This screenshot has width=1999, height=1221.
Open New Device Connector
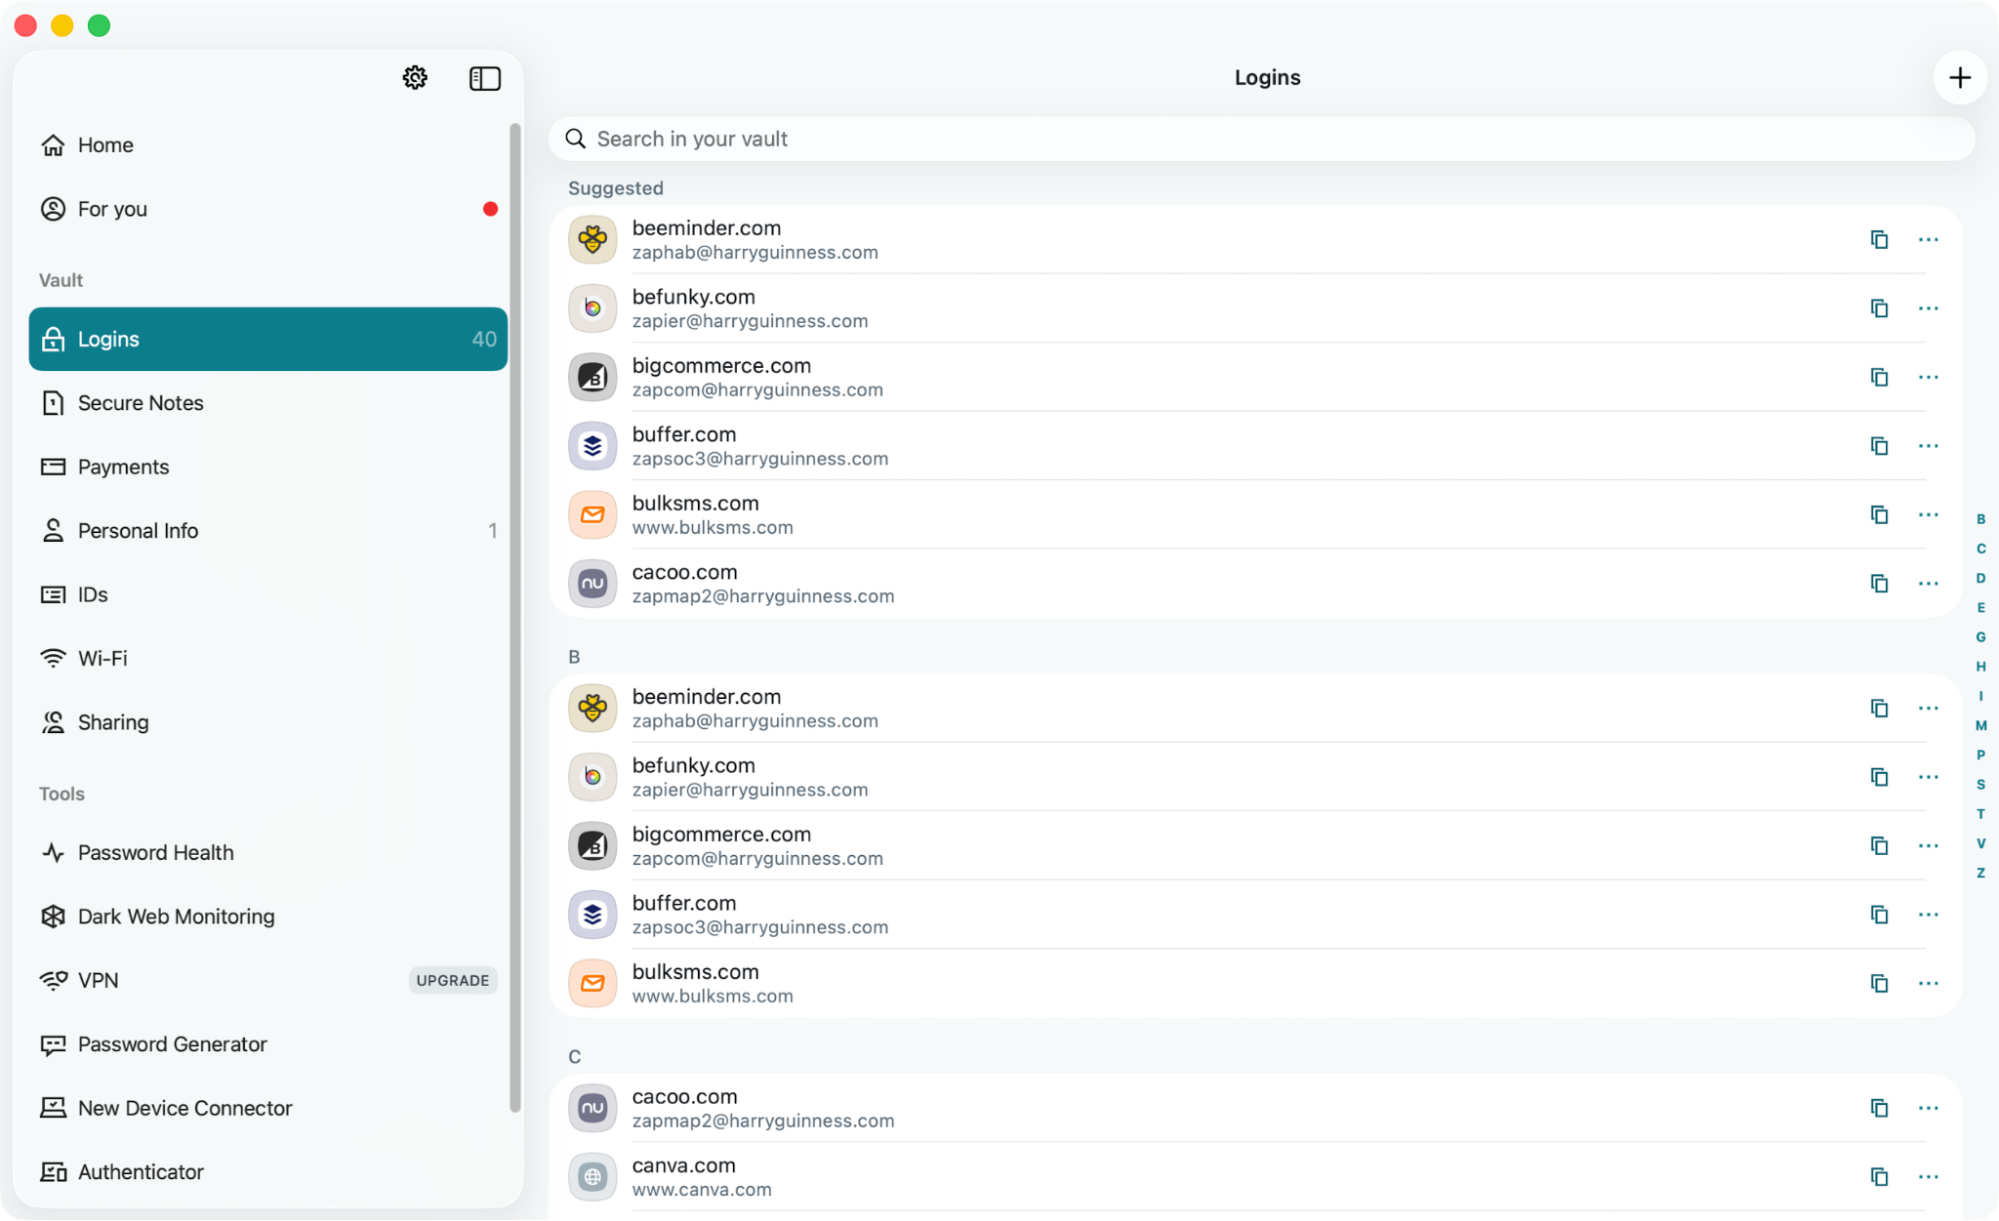185,1107
